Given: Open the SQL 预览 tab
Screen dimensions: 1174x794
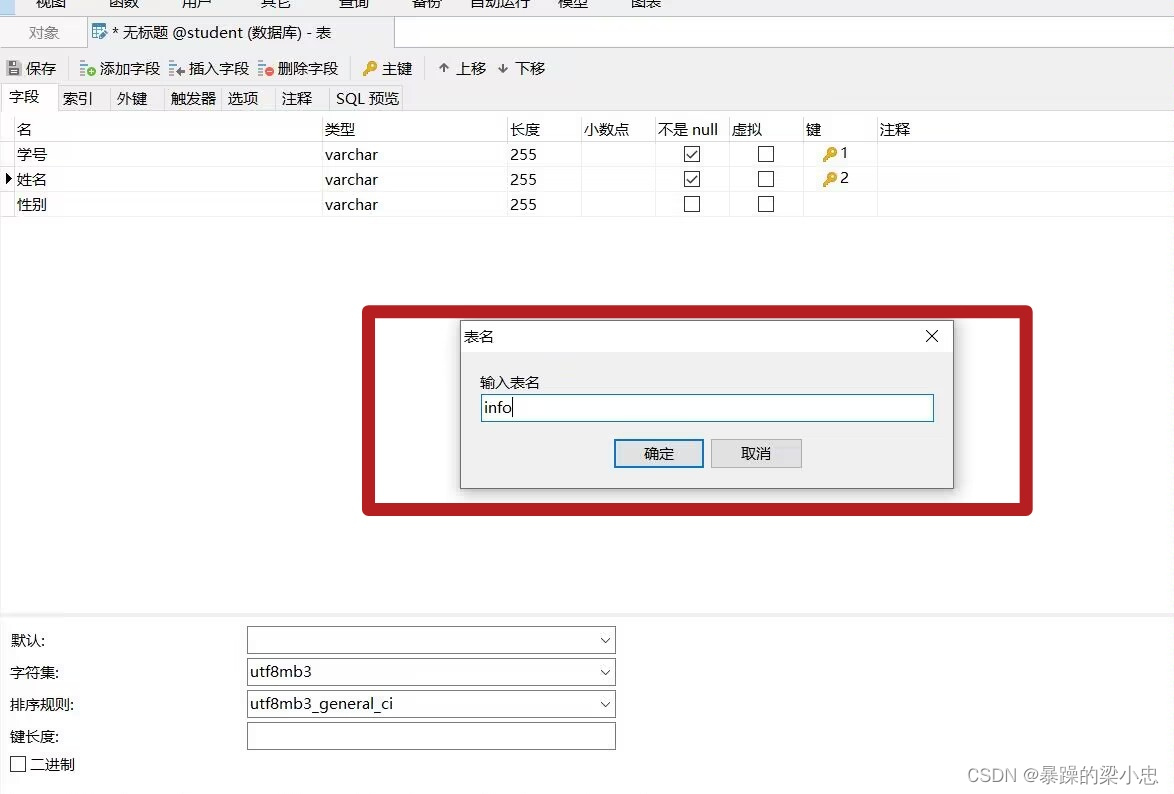Looking at the screenshot, I should pyautogui.click(x=365, y=98).
